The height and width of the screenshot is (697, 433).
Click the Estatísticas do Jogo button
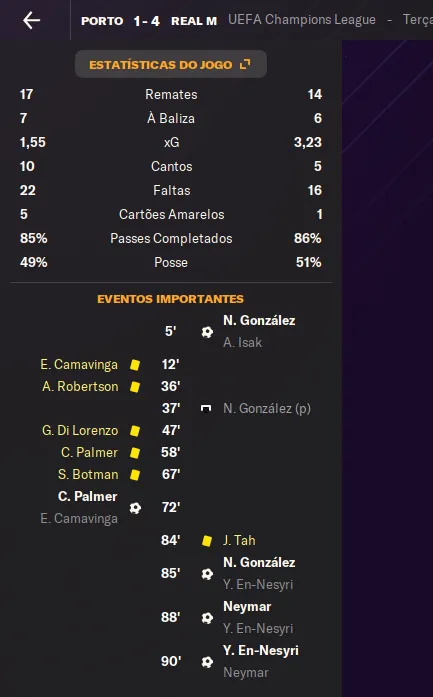point(171,64)
